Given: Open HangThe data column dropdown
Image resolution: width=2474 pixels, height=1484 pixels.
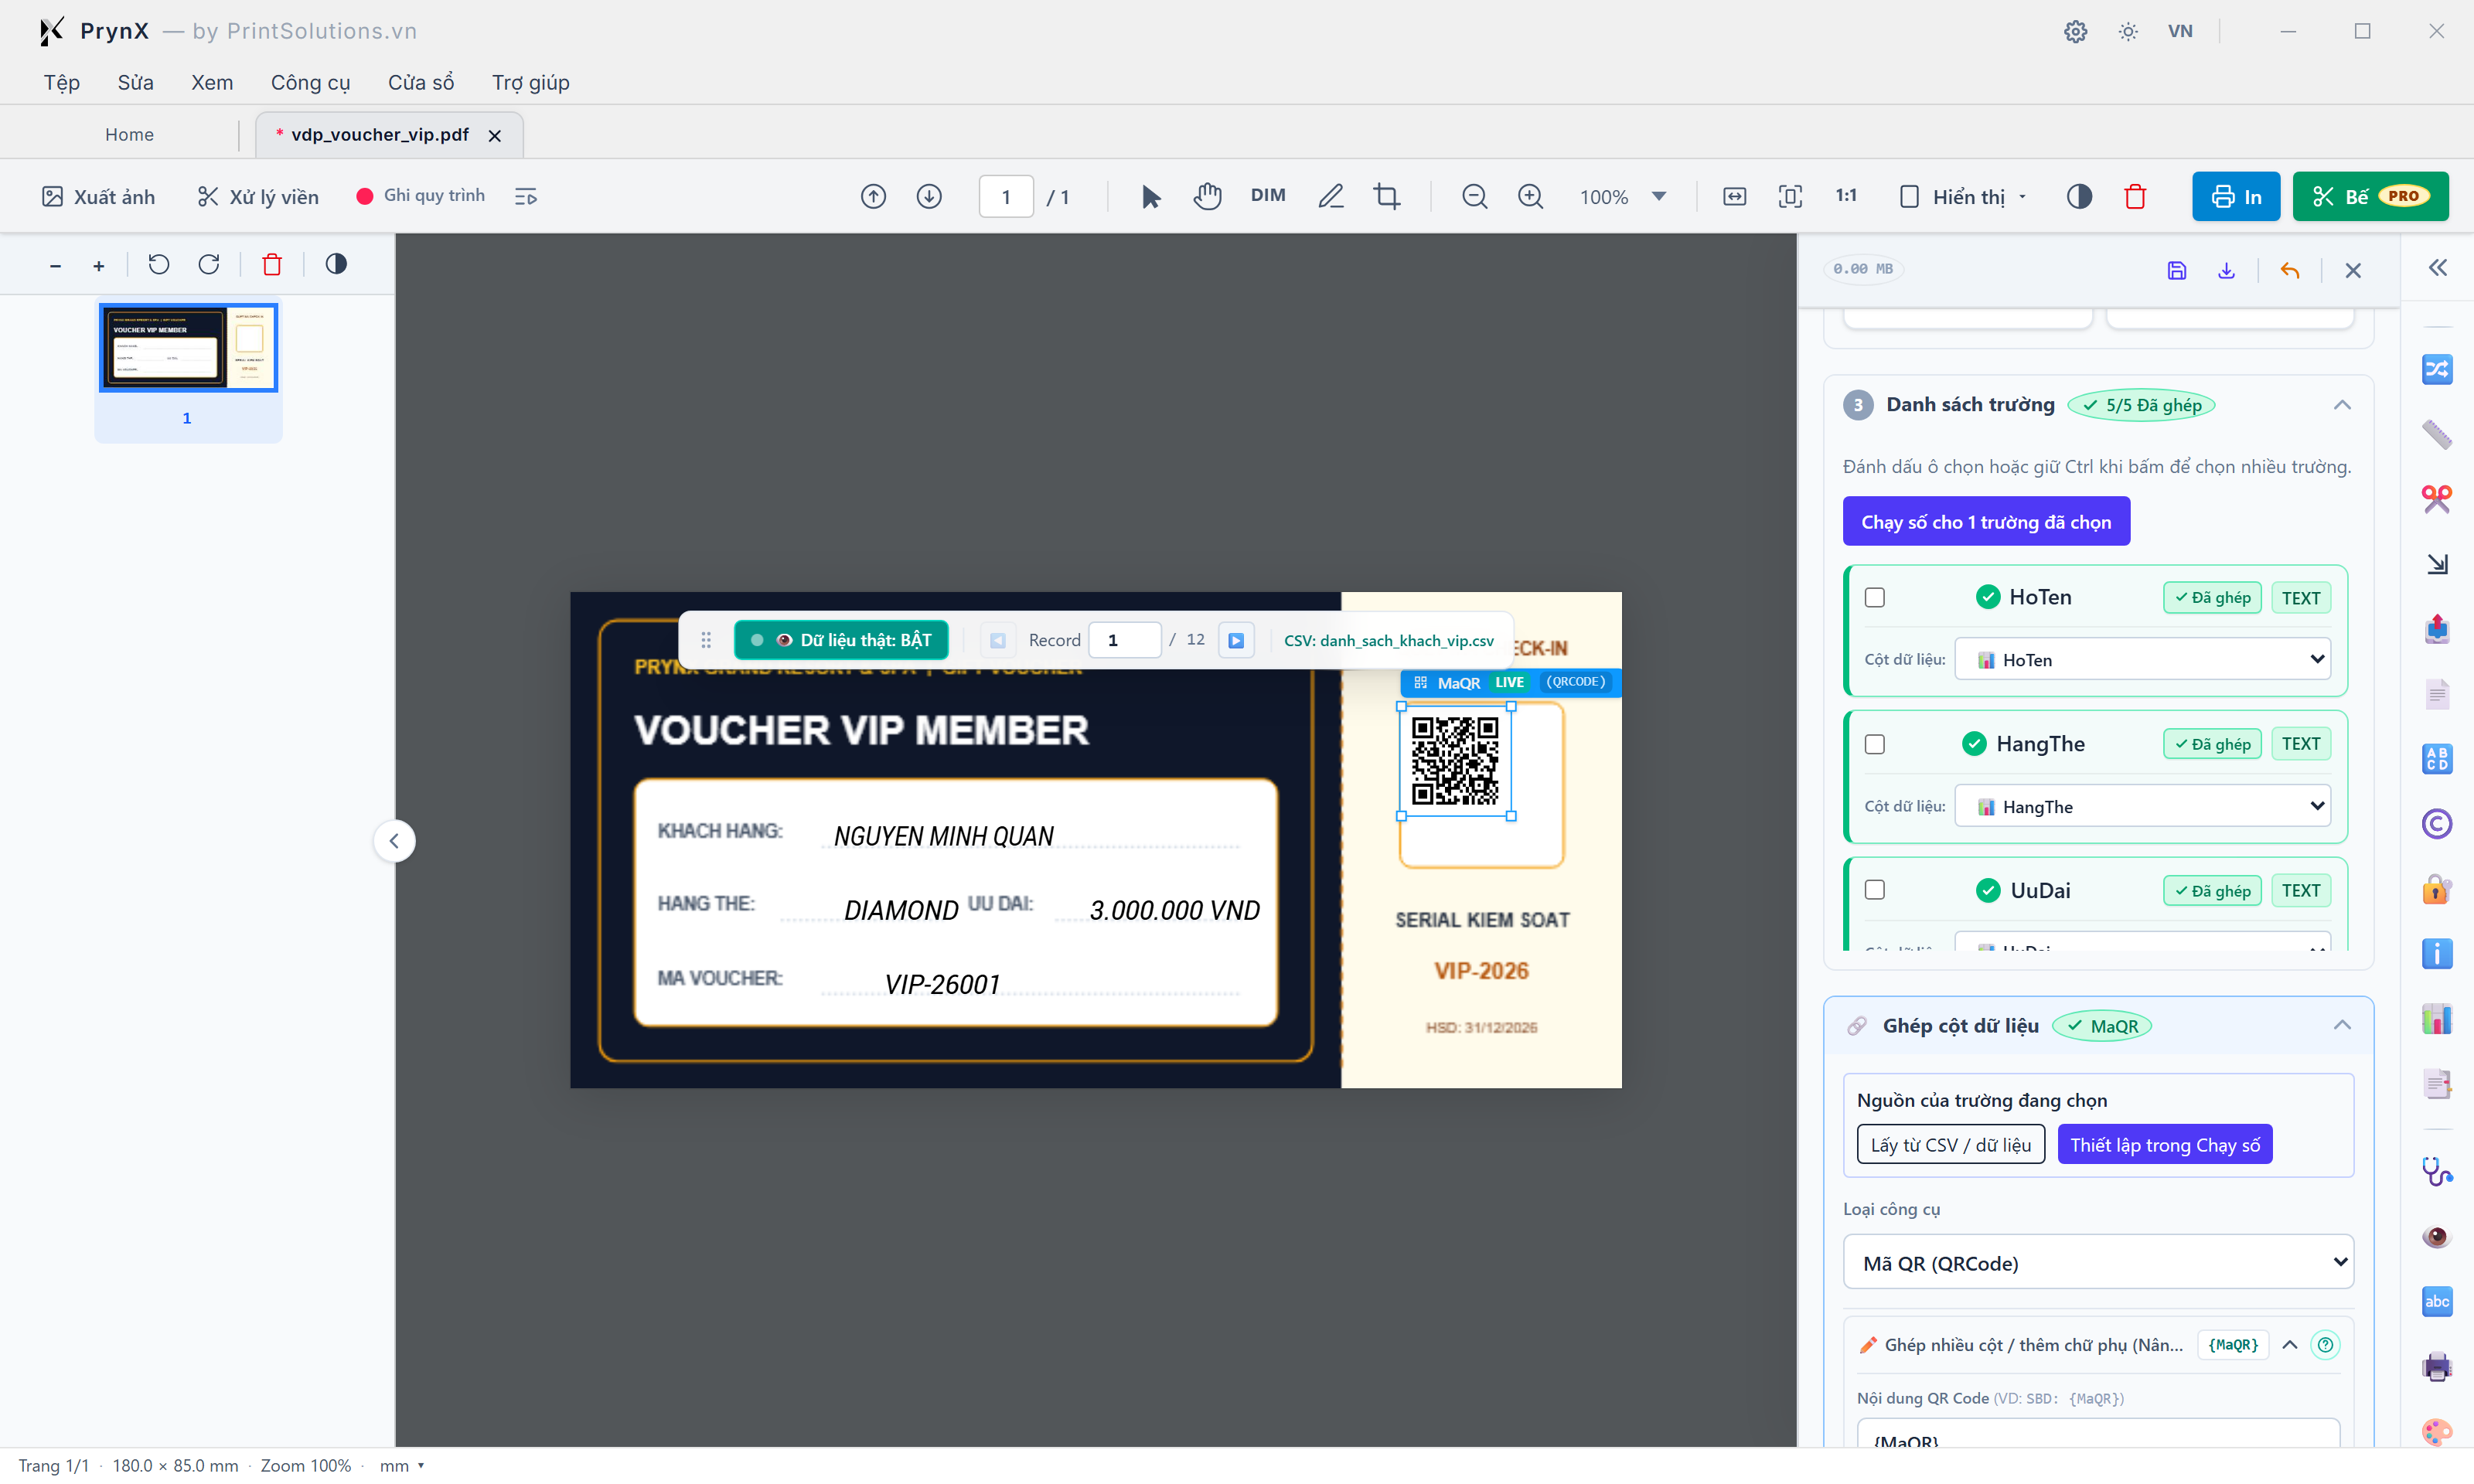Looking at the screenshot, I should click(x=2143, y=806).
